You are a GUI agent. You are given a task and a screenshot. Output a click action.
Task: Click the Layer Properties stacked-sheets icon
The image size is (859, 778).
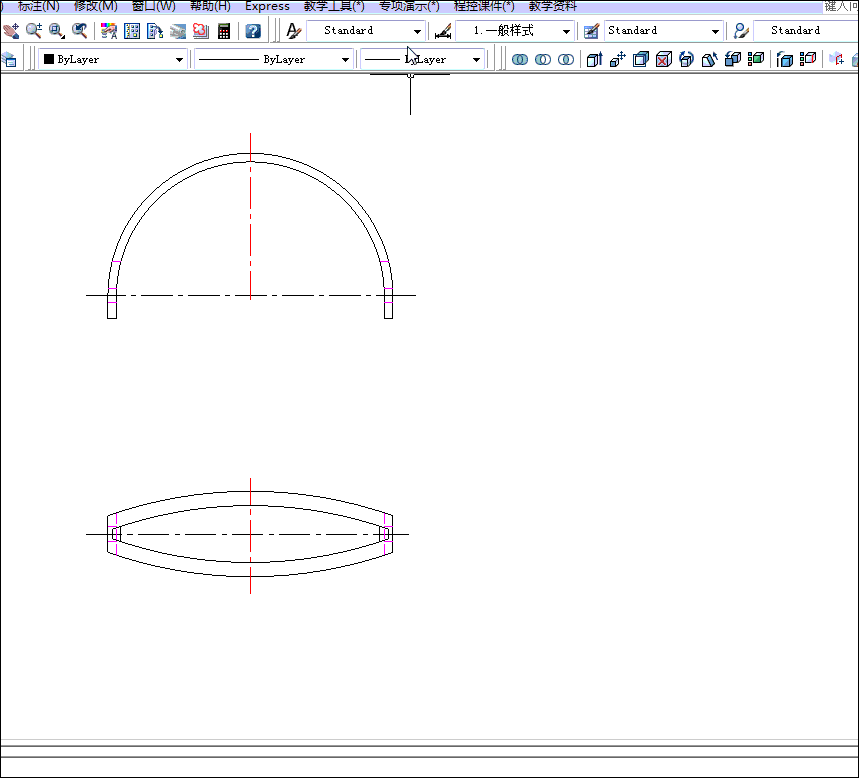tap(9, 59)
